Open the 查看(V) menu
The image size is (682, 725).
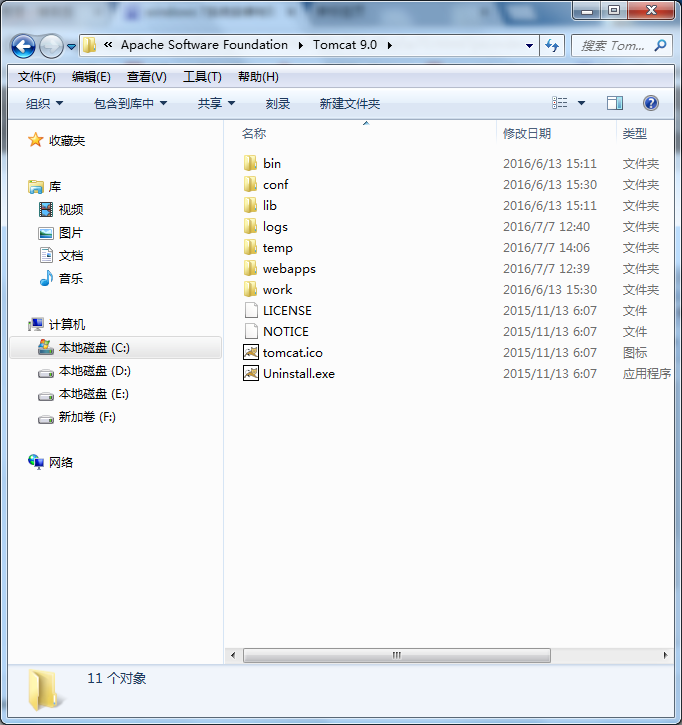coord(147,77)
